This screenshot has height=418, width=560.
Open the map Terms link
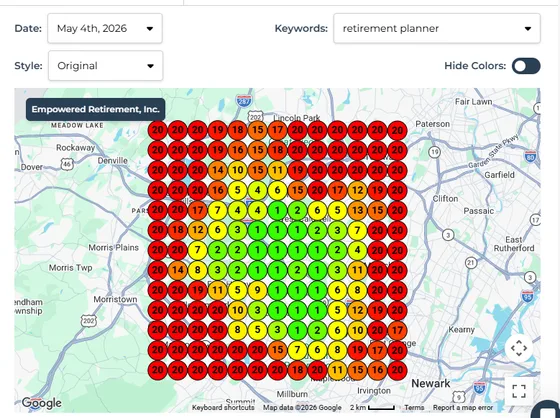pyautogui.click(x=414, y=408)
